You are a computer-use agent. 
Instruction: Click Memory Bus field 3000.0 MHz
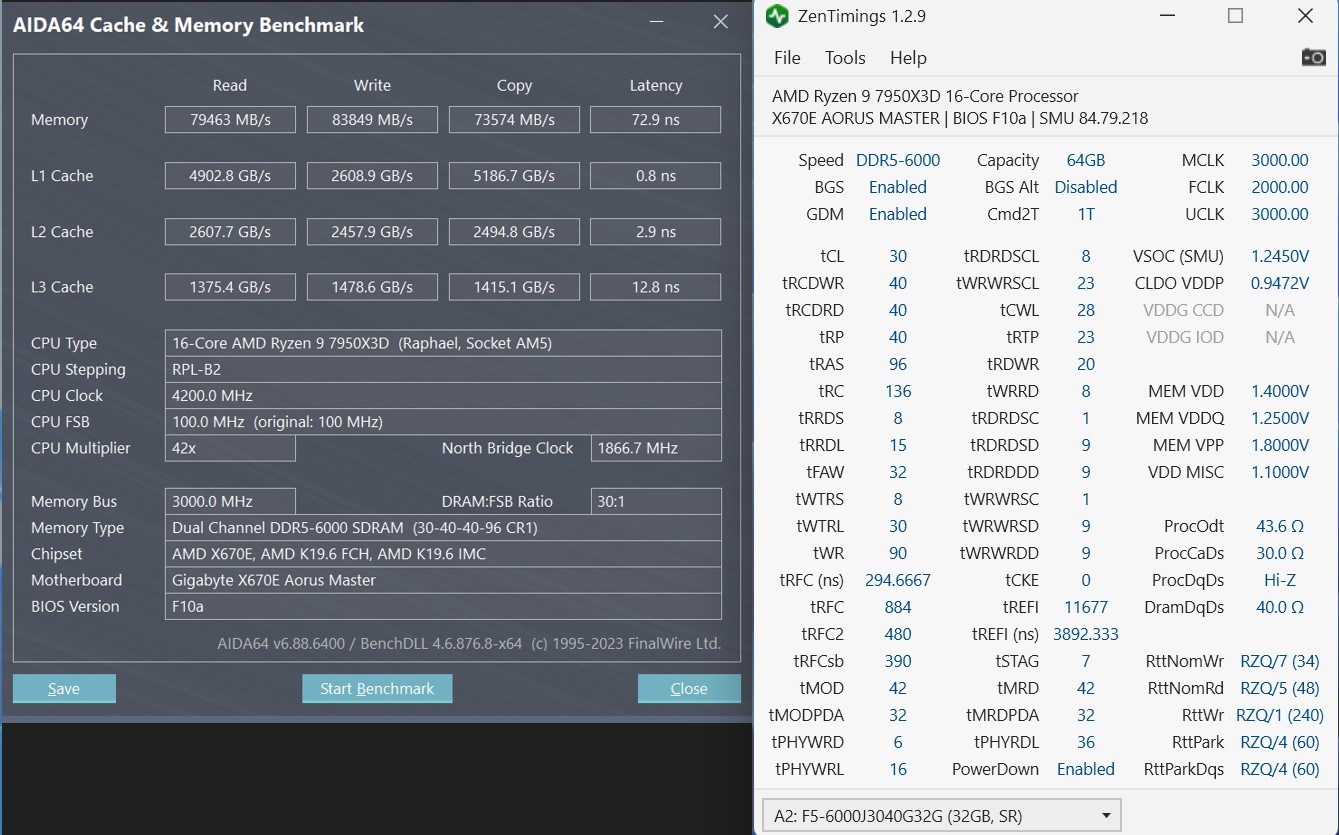(230, 501)
